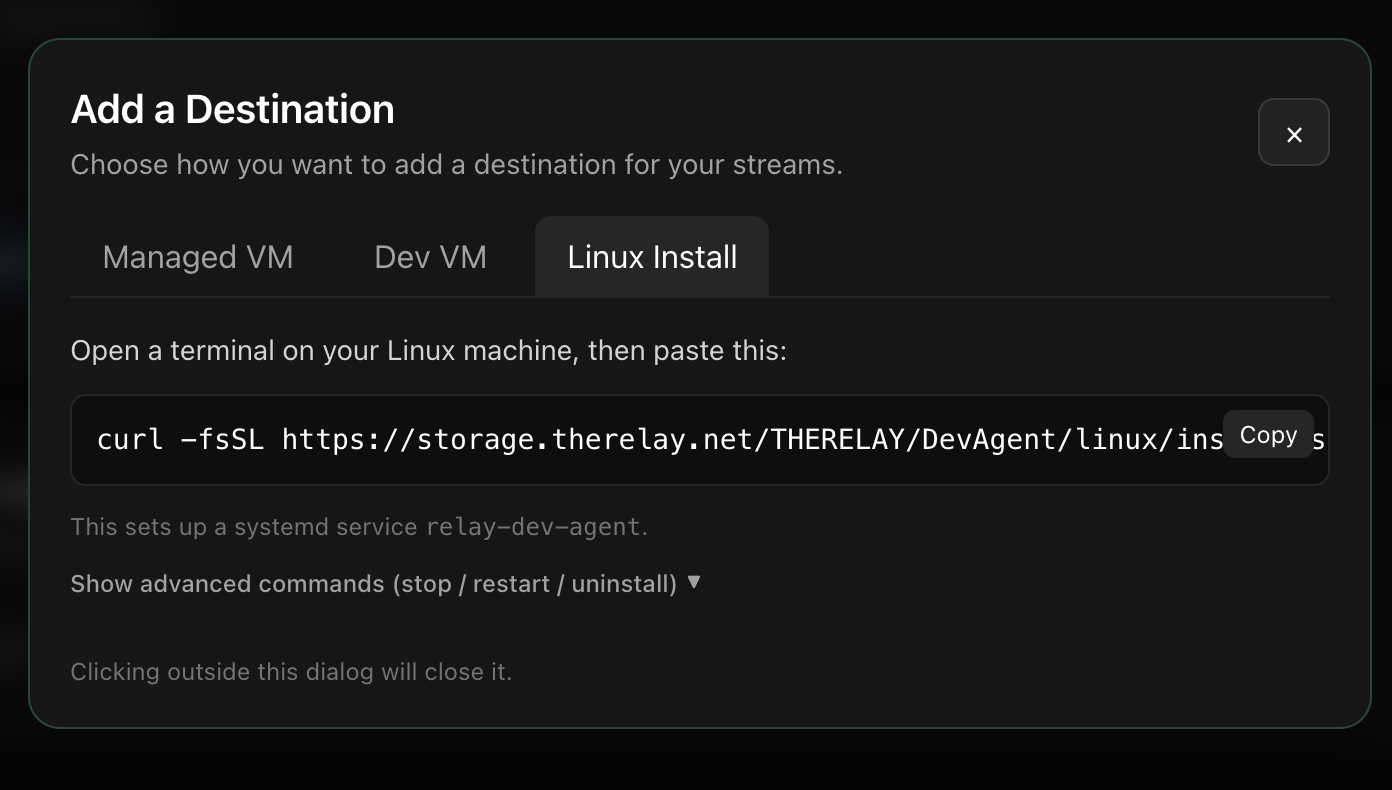
Task: Click the disclosure triangle next to advanced commands
Action: click(694, 583)
